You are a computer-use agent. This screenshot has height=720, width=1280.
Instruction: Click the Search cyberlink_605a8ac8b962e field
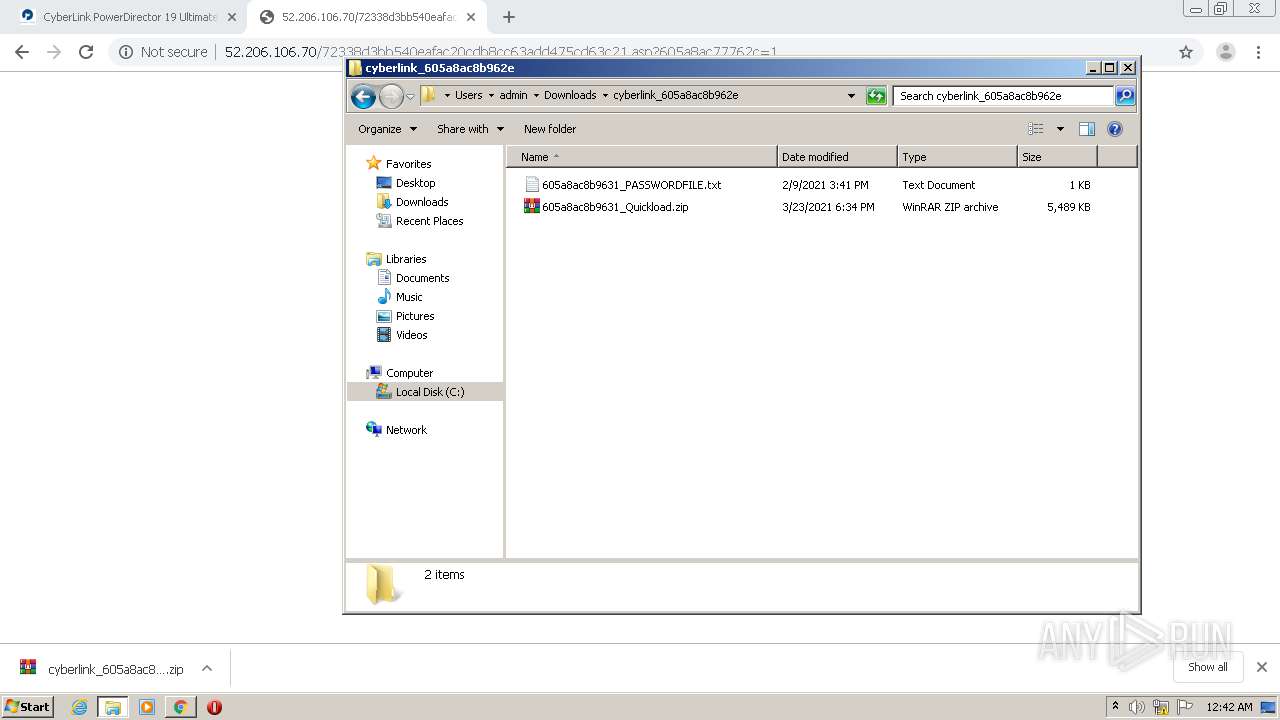pos(1003,96)
